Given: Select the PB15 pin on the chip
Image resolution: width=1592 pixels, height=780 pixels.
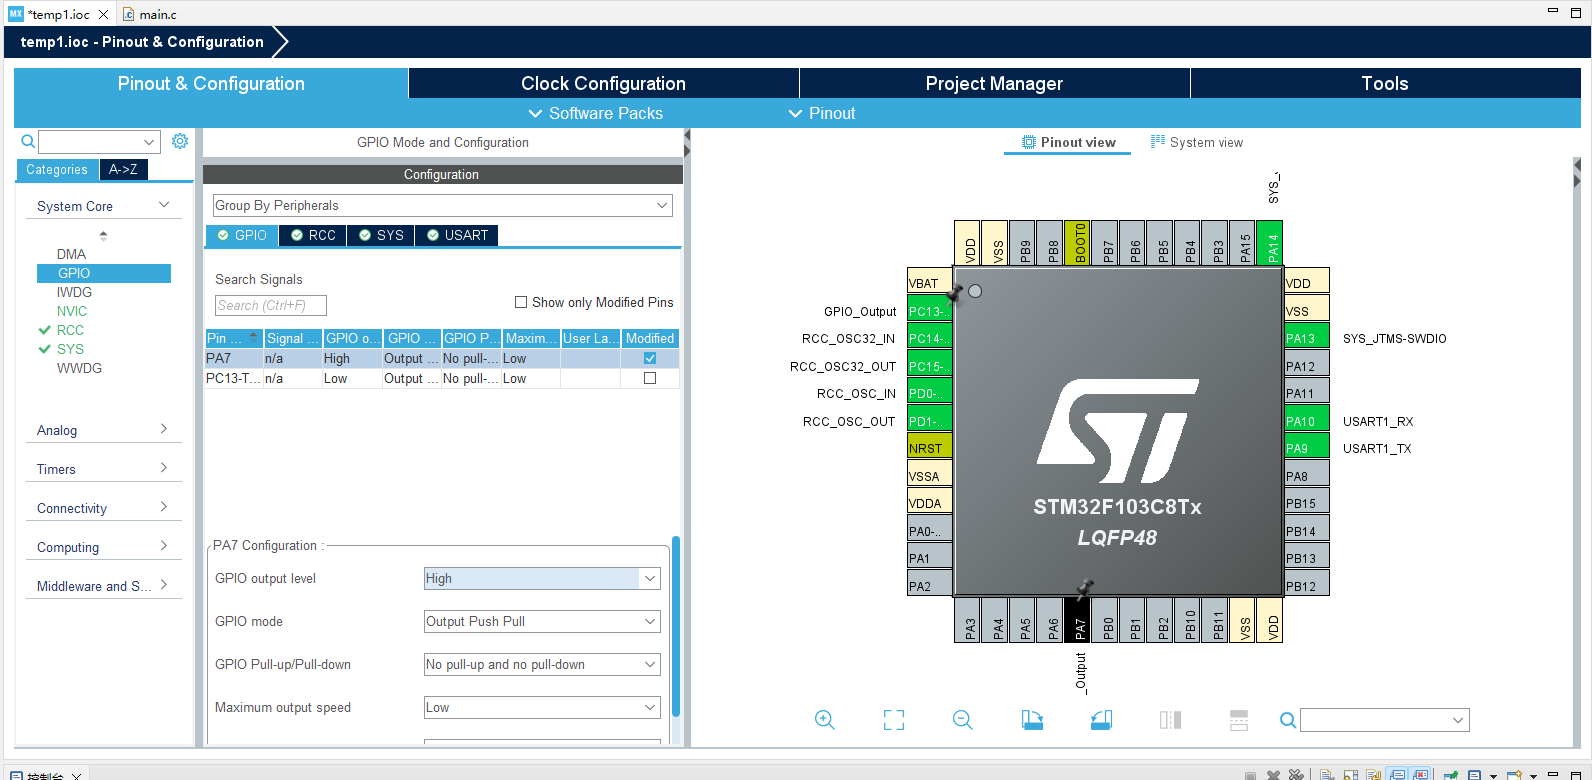Looking at the screenshot, I should pos(1307,503).
